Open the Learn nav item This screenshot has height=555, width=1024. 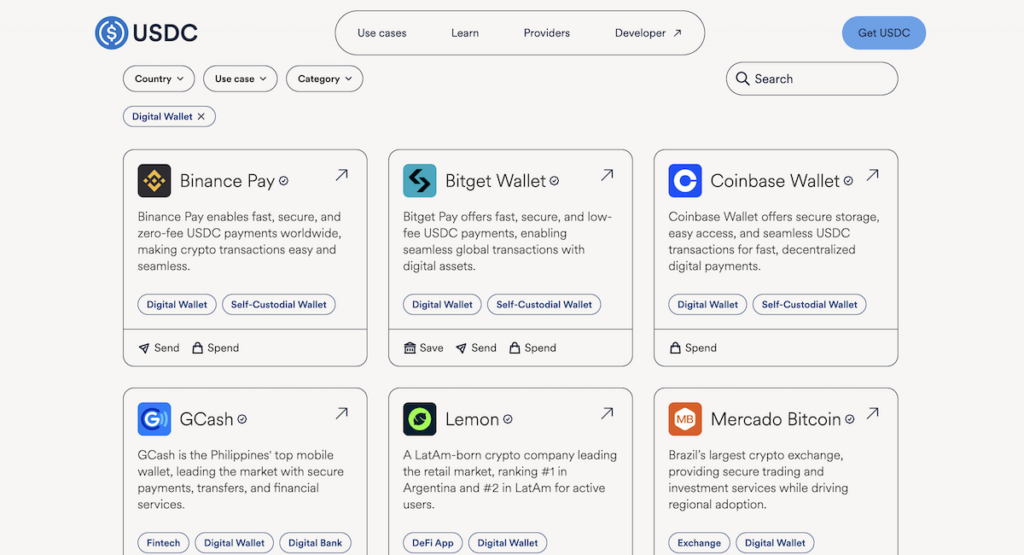[x=465, y=33]
